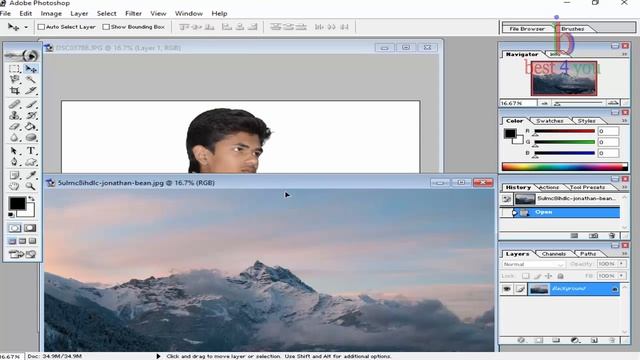Select the Sponge/Dodge tool

click(31, 138)
